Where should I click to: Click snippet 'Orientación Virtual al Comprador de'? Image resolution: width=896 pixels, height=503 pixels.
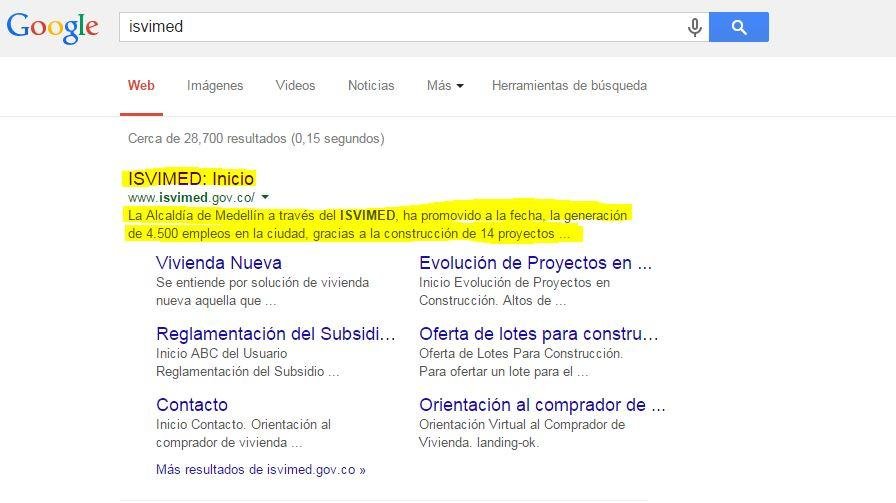(x=522, y=424)
